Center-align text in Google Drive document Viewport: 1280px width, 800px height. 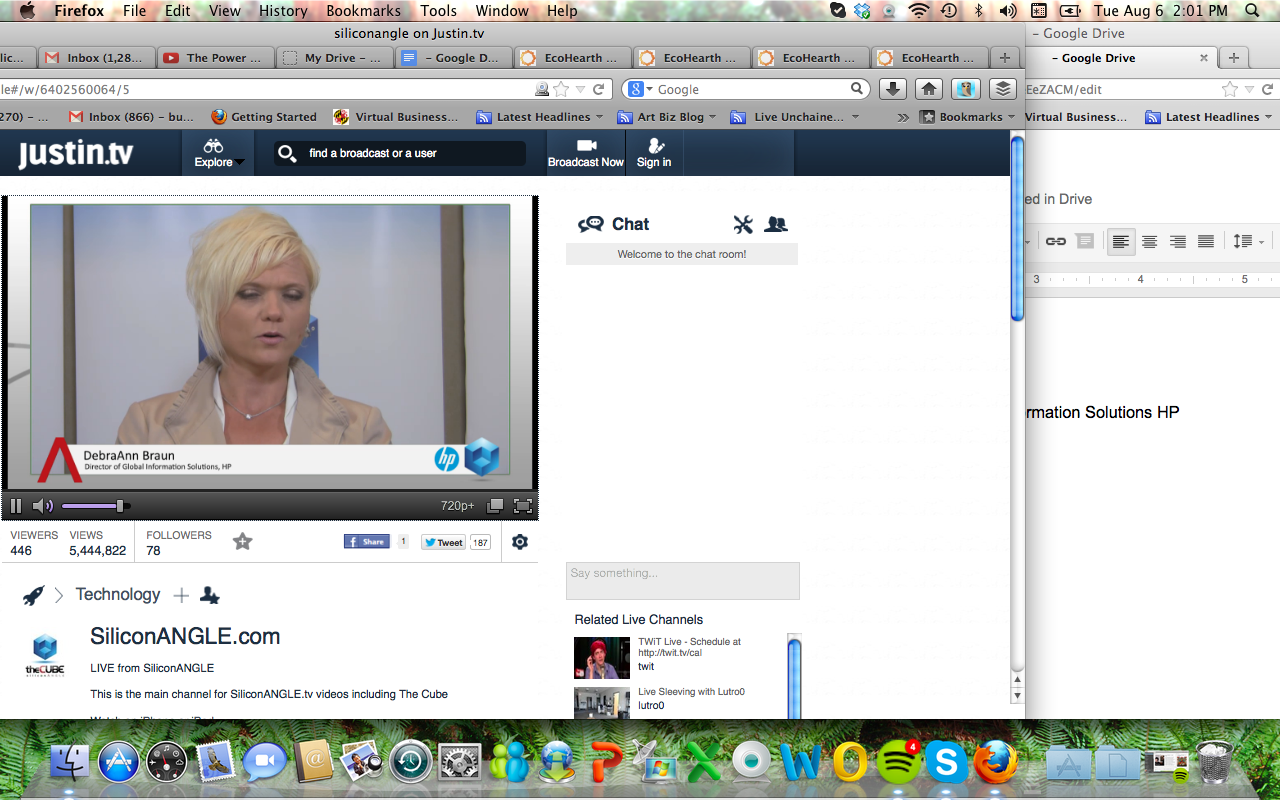[x=1150, y=241]
